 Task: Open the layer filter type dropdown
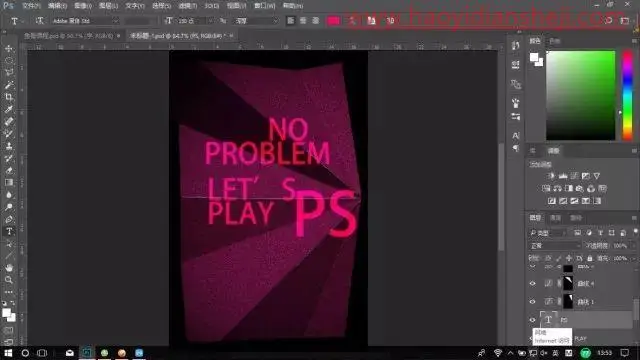pyautogui.click(x=548, y=233)
